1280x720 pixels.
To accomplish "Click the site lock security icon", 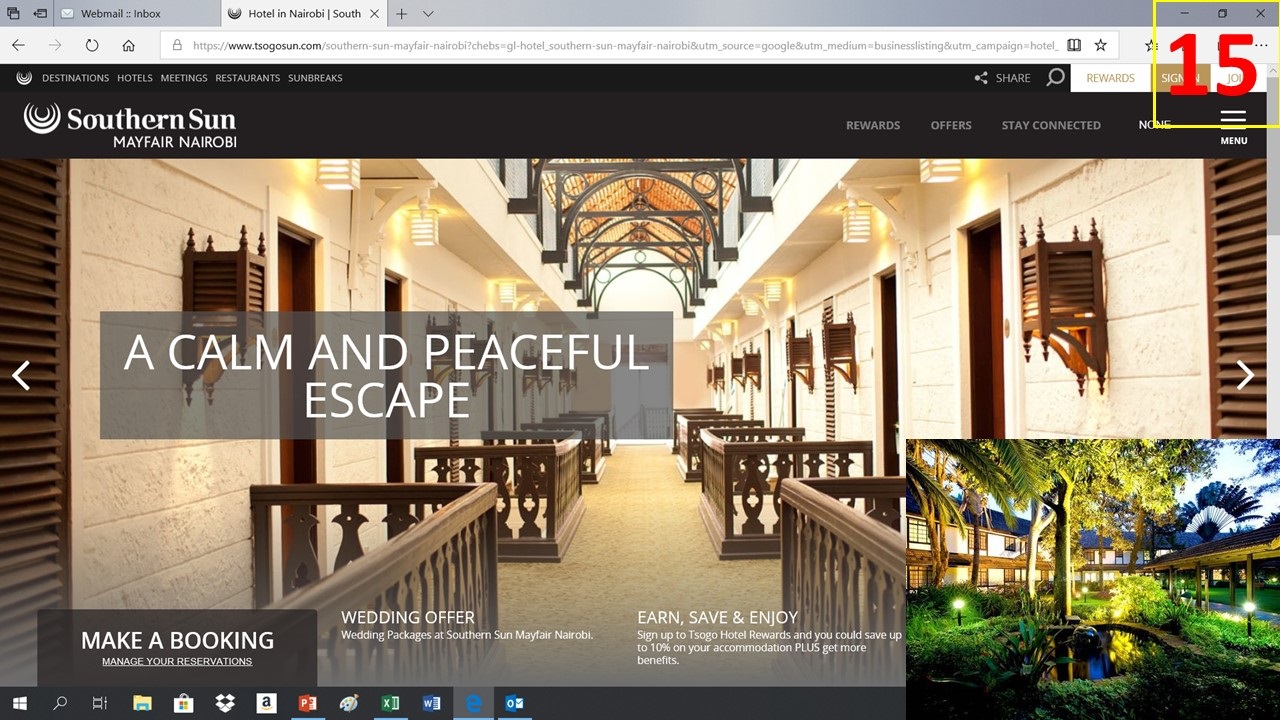I will point(177,45).
